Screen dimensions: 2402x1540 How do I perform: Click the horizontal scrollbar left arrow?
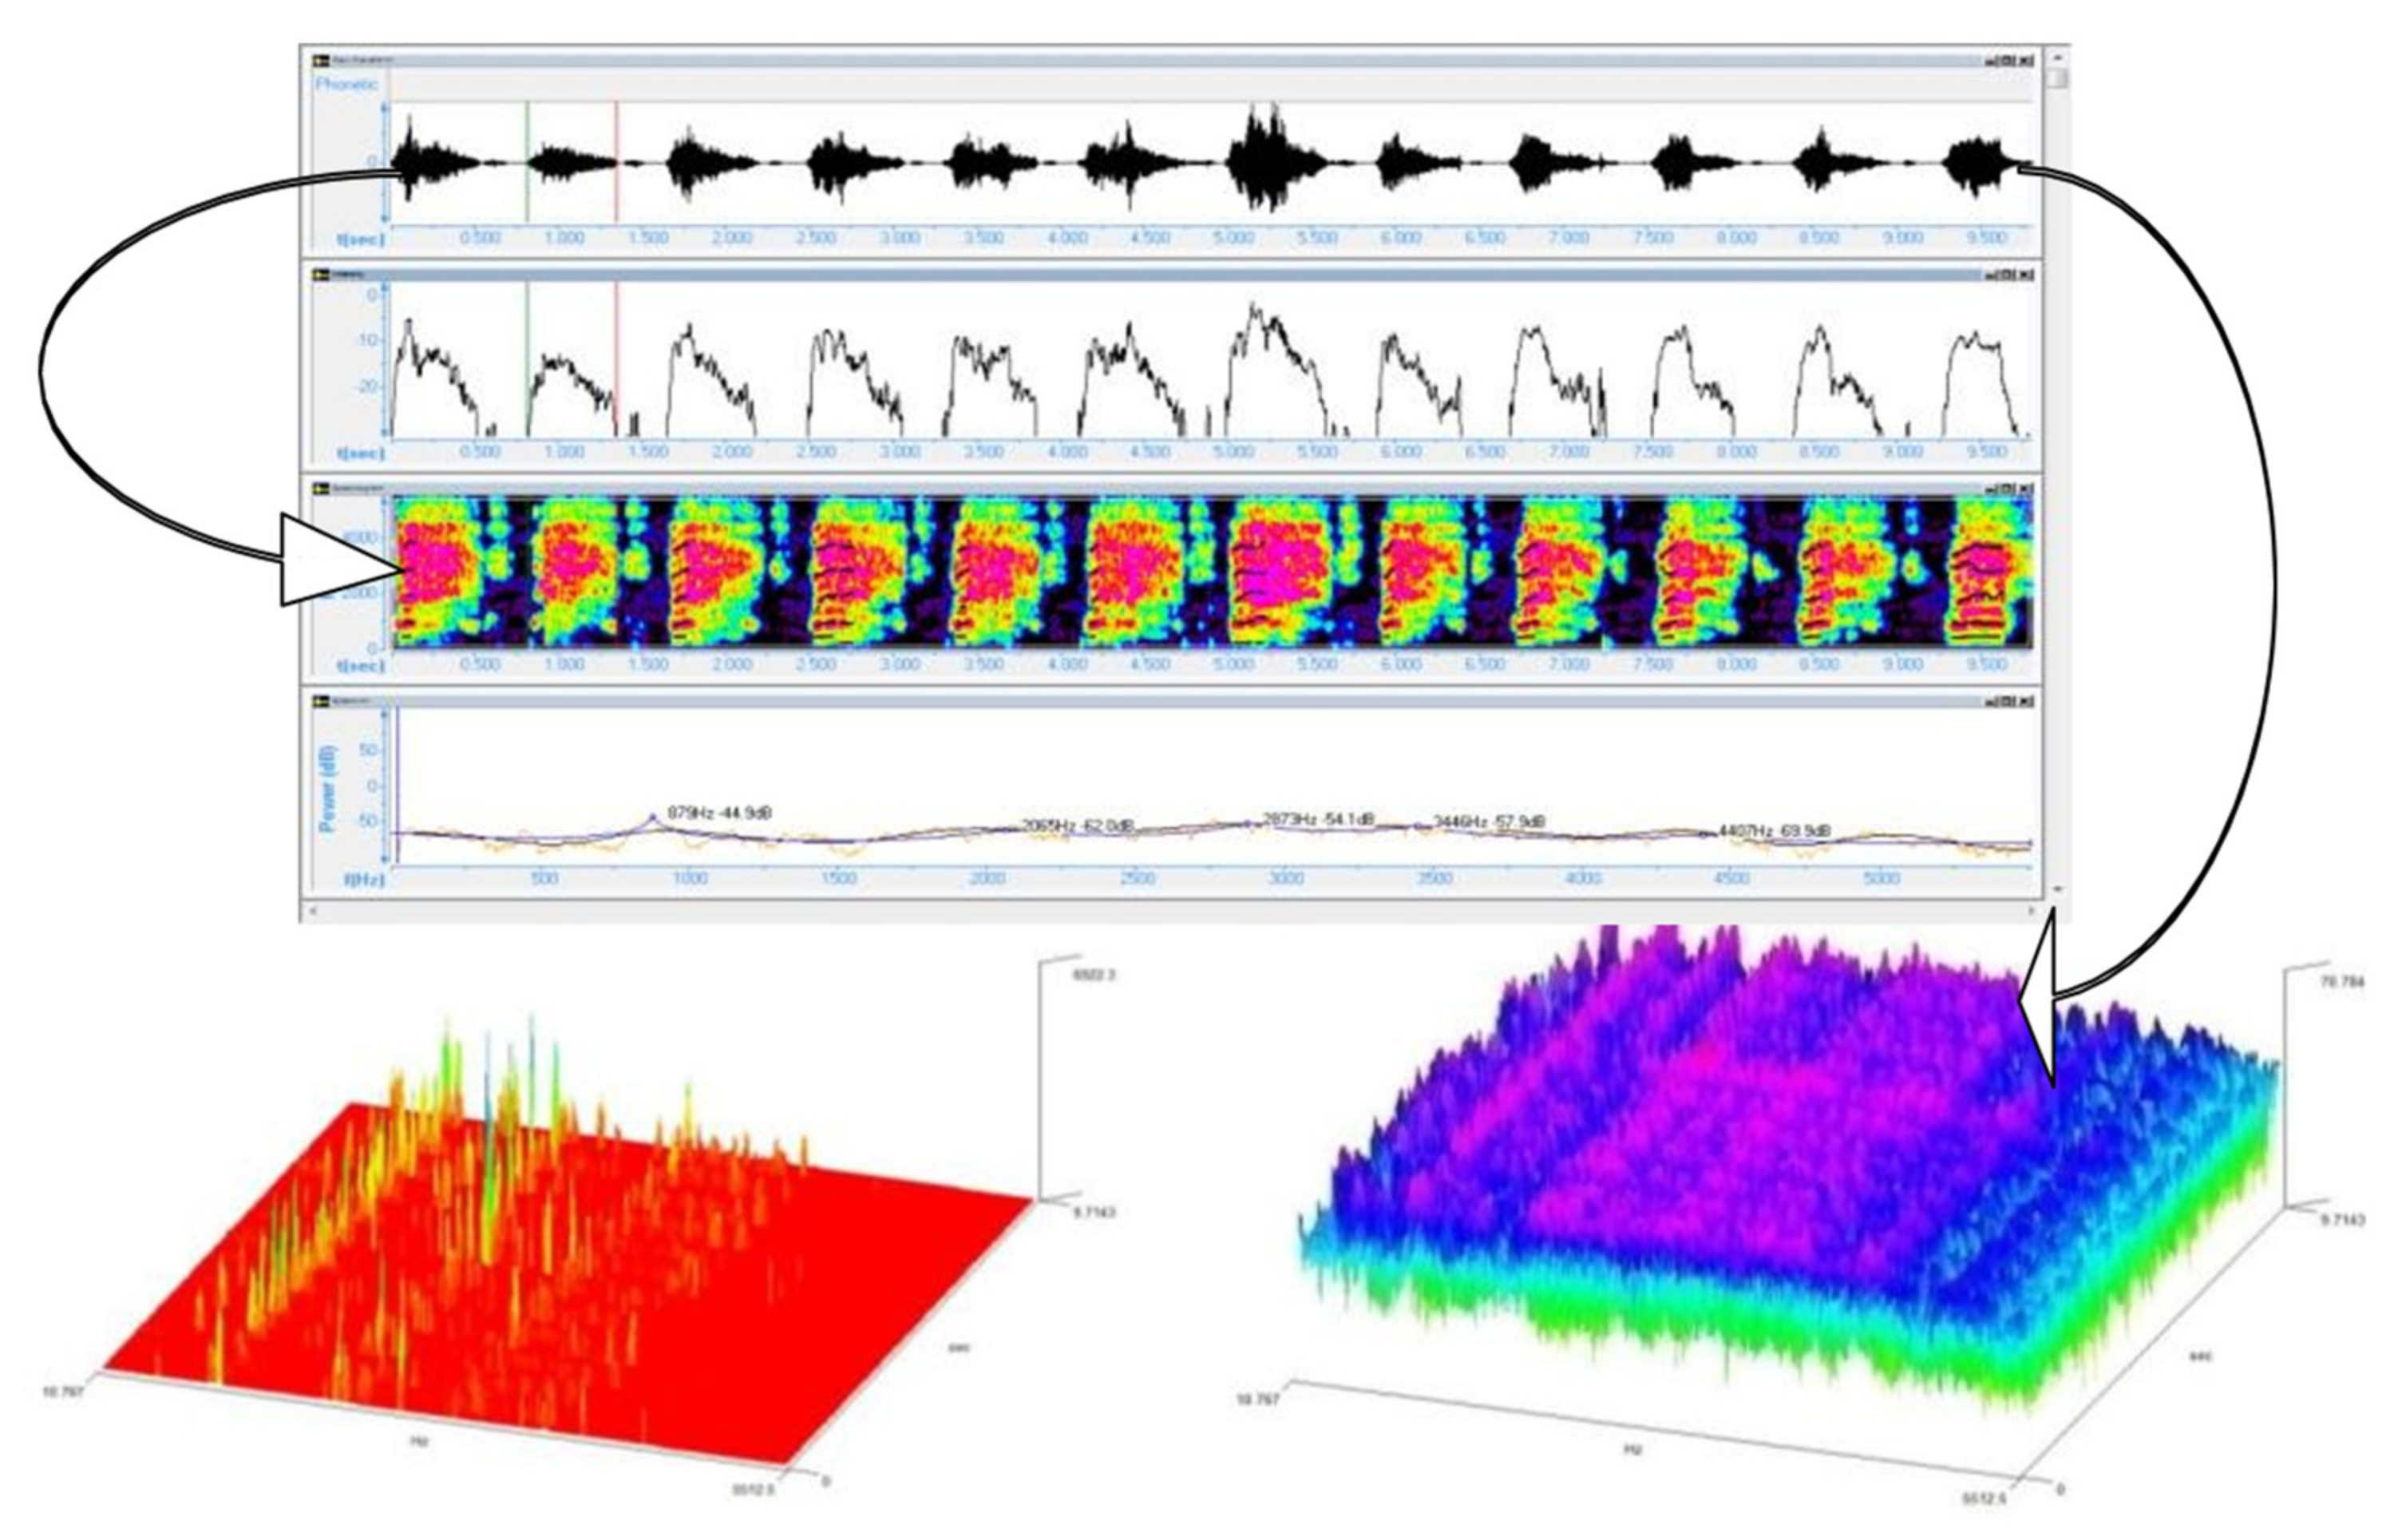pyautogui.click(x=313, y=911)
